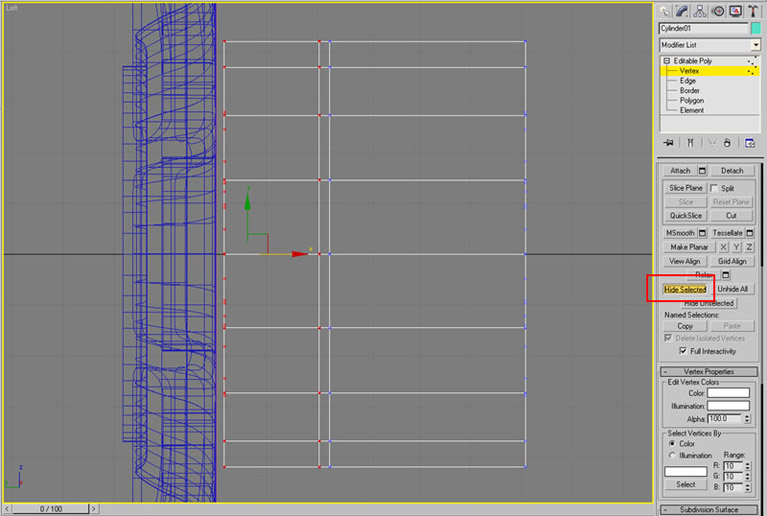Collapse the Editable Poly tree node
This screenshot has height=516, width=767.
[666, 61]
